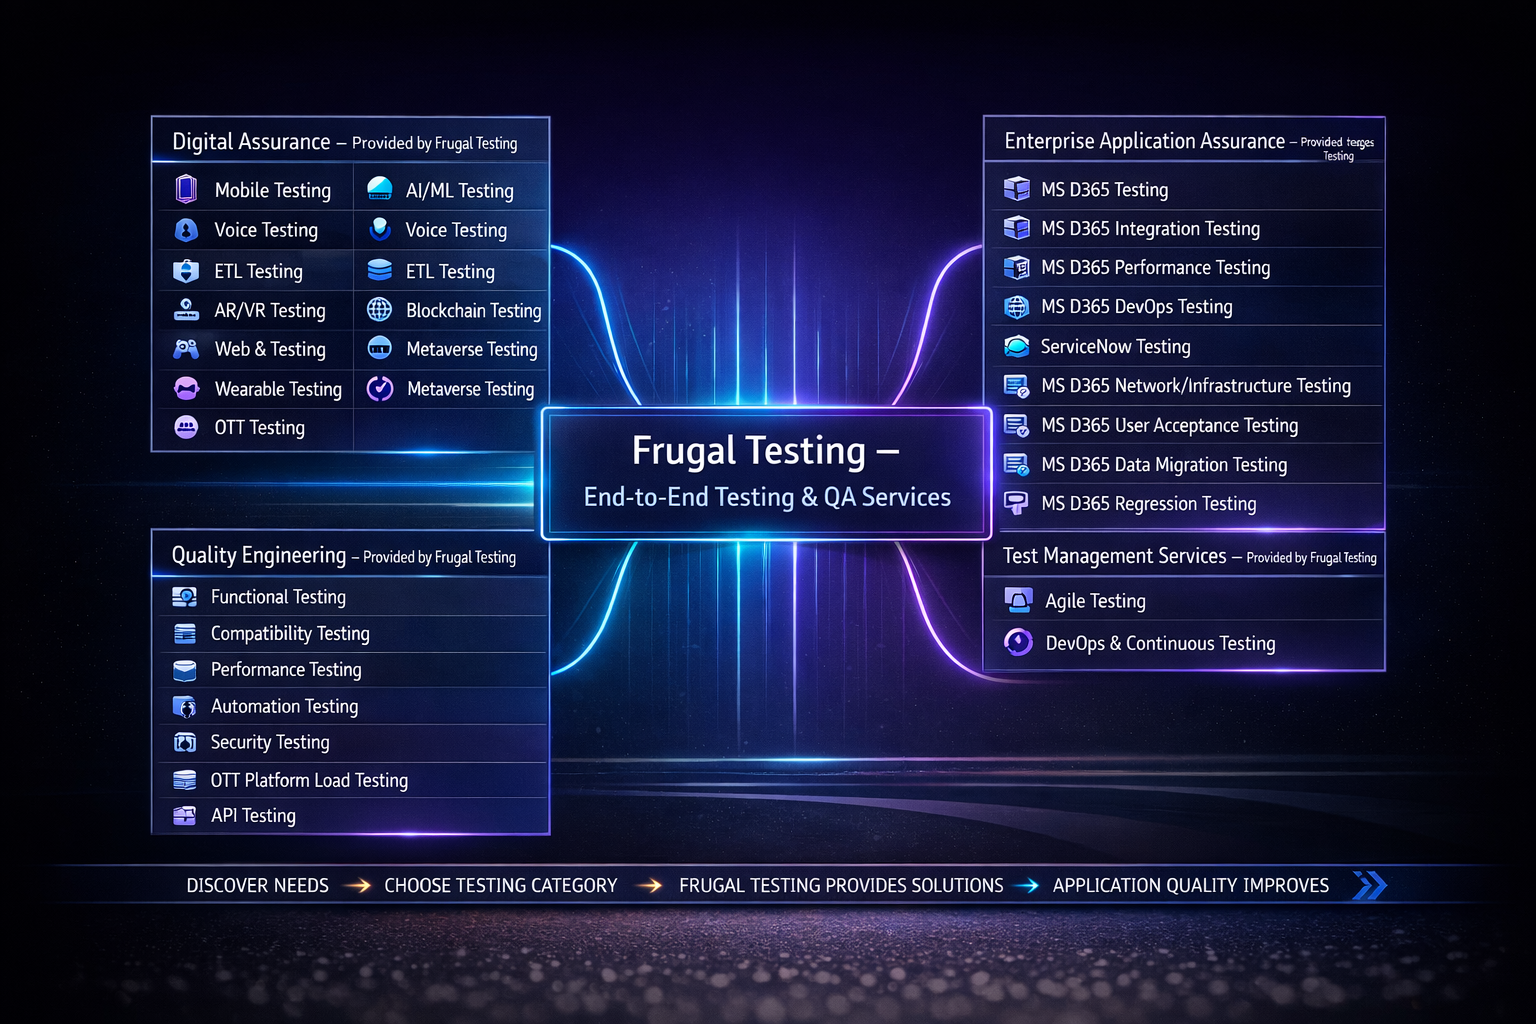
Task: Click the CHOOSE TESTING CATEGORY step
Action: [x=501, y=885]
